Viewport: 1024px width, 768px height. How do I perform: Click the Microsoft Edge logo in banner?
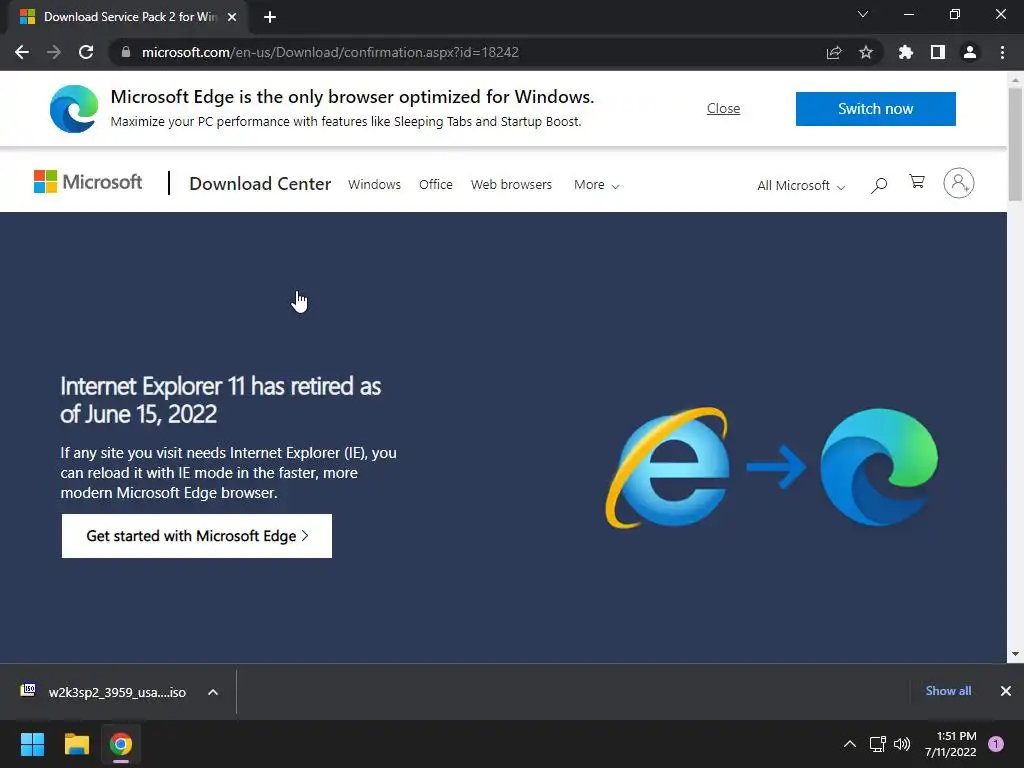point(74,108)
